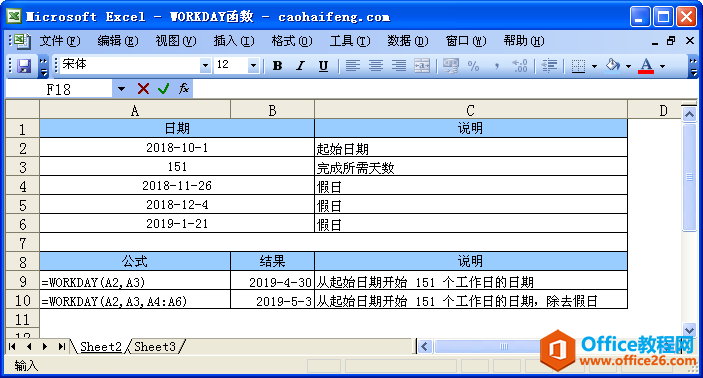The height and width of the screenshot is (378, 703).
Task: Click vertical scrollbar down arrow
Action: [689, 330]
